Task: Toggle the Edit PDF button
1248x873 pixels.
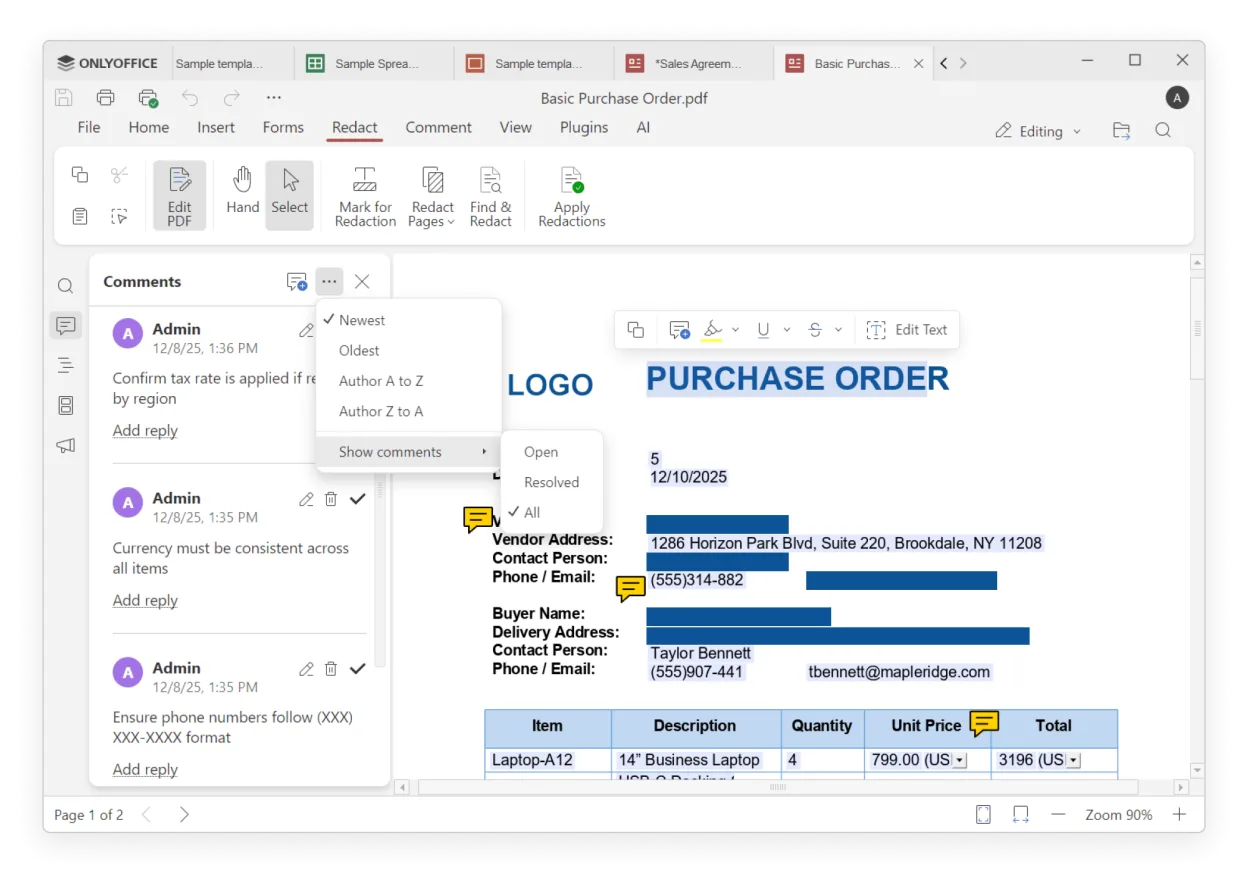Action: [x=180, y=196]
